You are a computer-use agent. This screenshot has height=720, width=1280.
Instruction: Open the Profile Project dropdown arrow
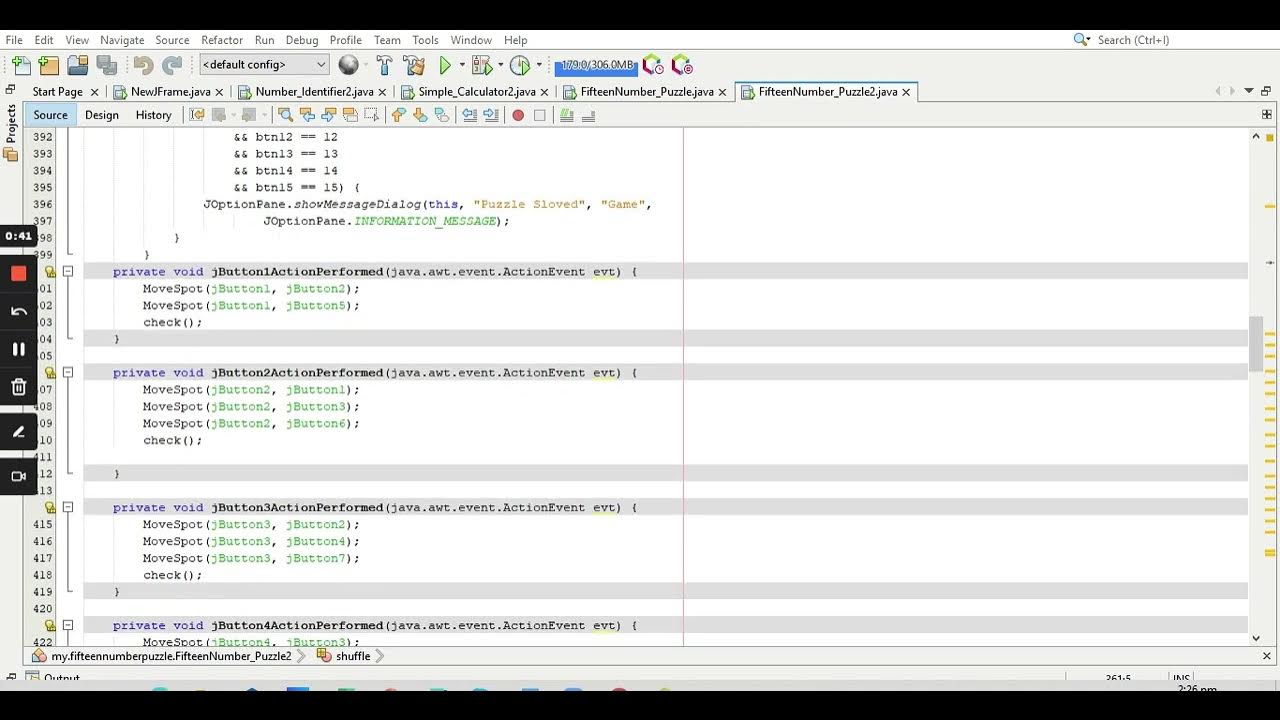pyautogui.click(x=539, y=65)
